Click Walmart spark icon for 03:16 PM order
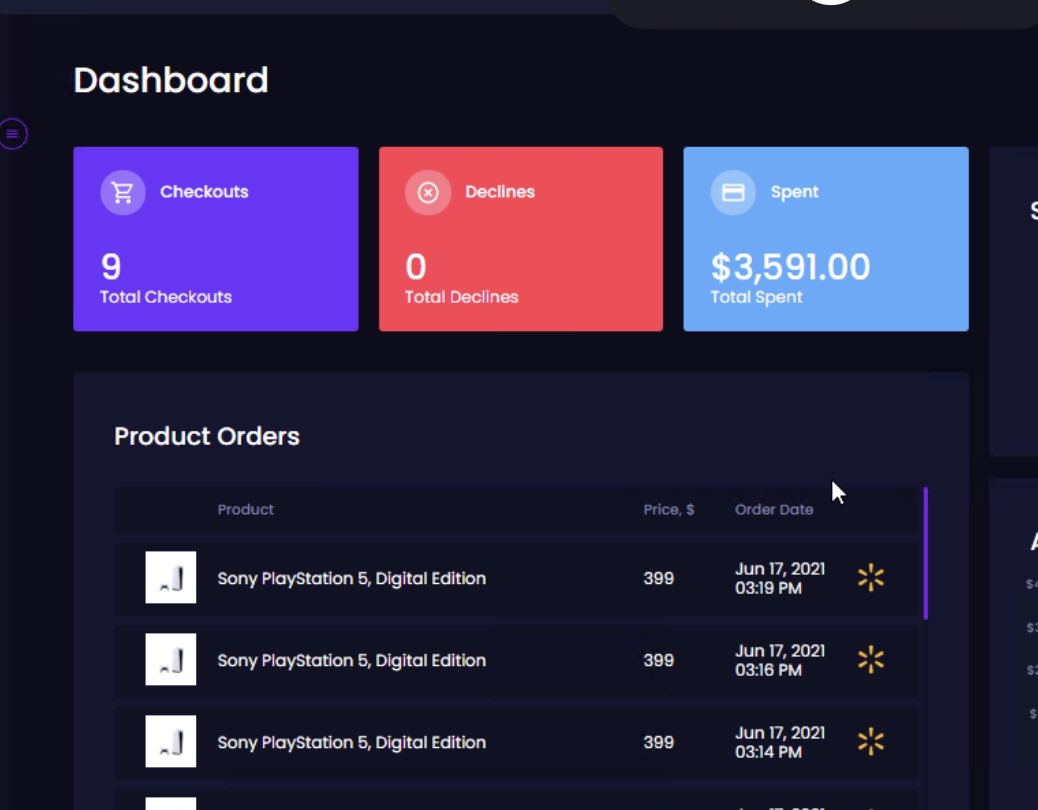1038x810 pixels. 871,660
